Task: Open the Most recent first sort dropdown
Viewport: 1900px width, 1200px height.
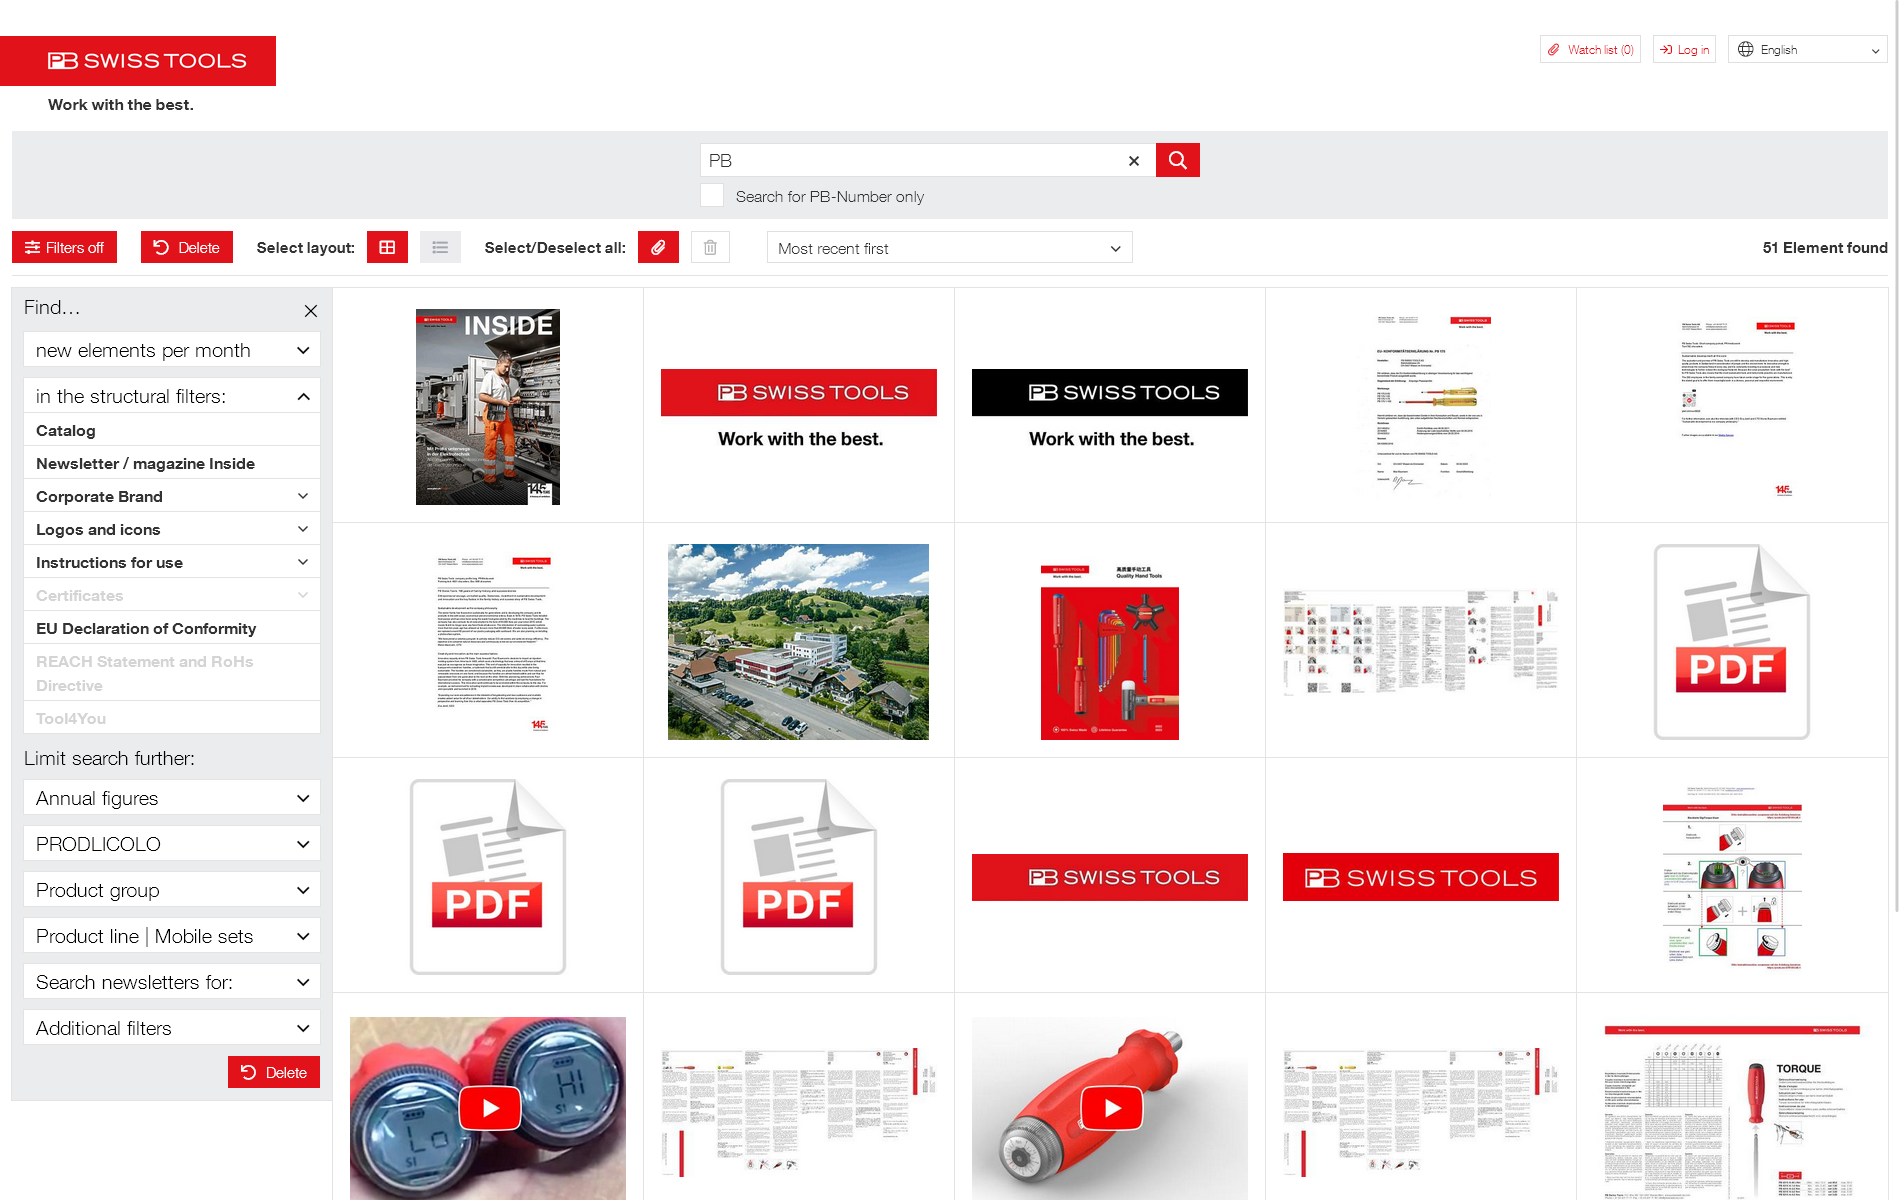Action: click(x=948, y=247)
